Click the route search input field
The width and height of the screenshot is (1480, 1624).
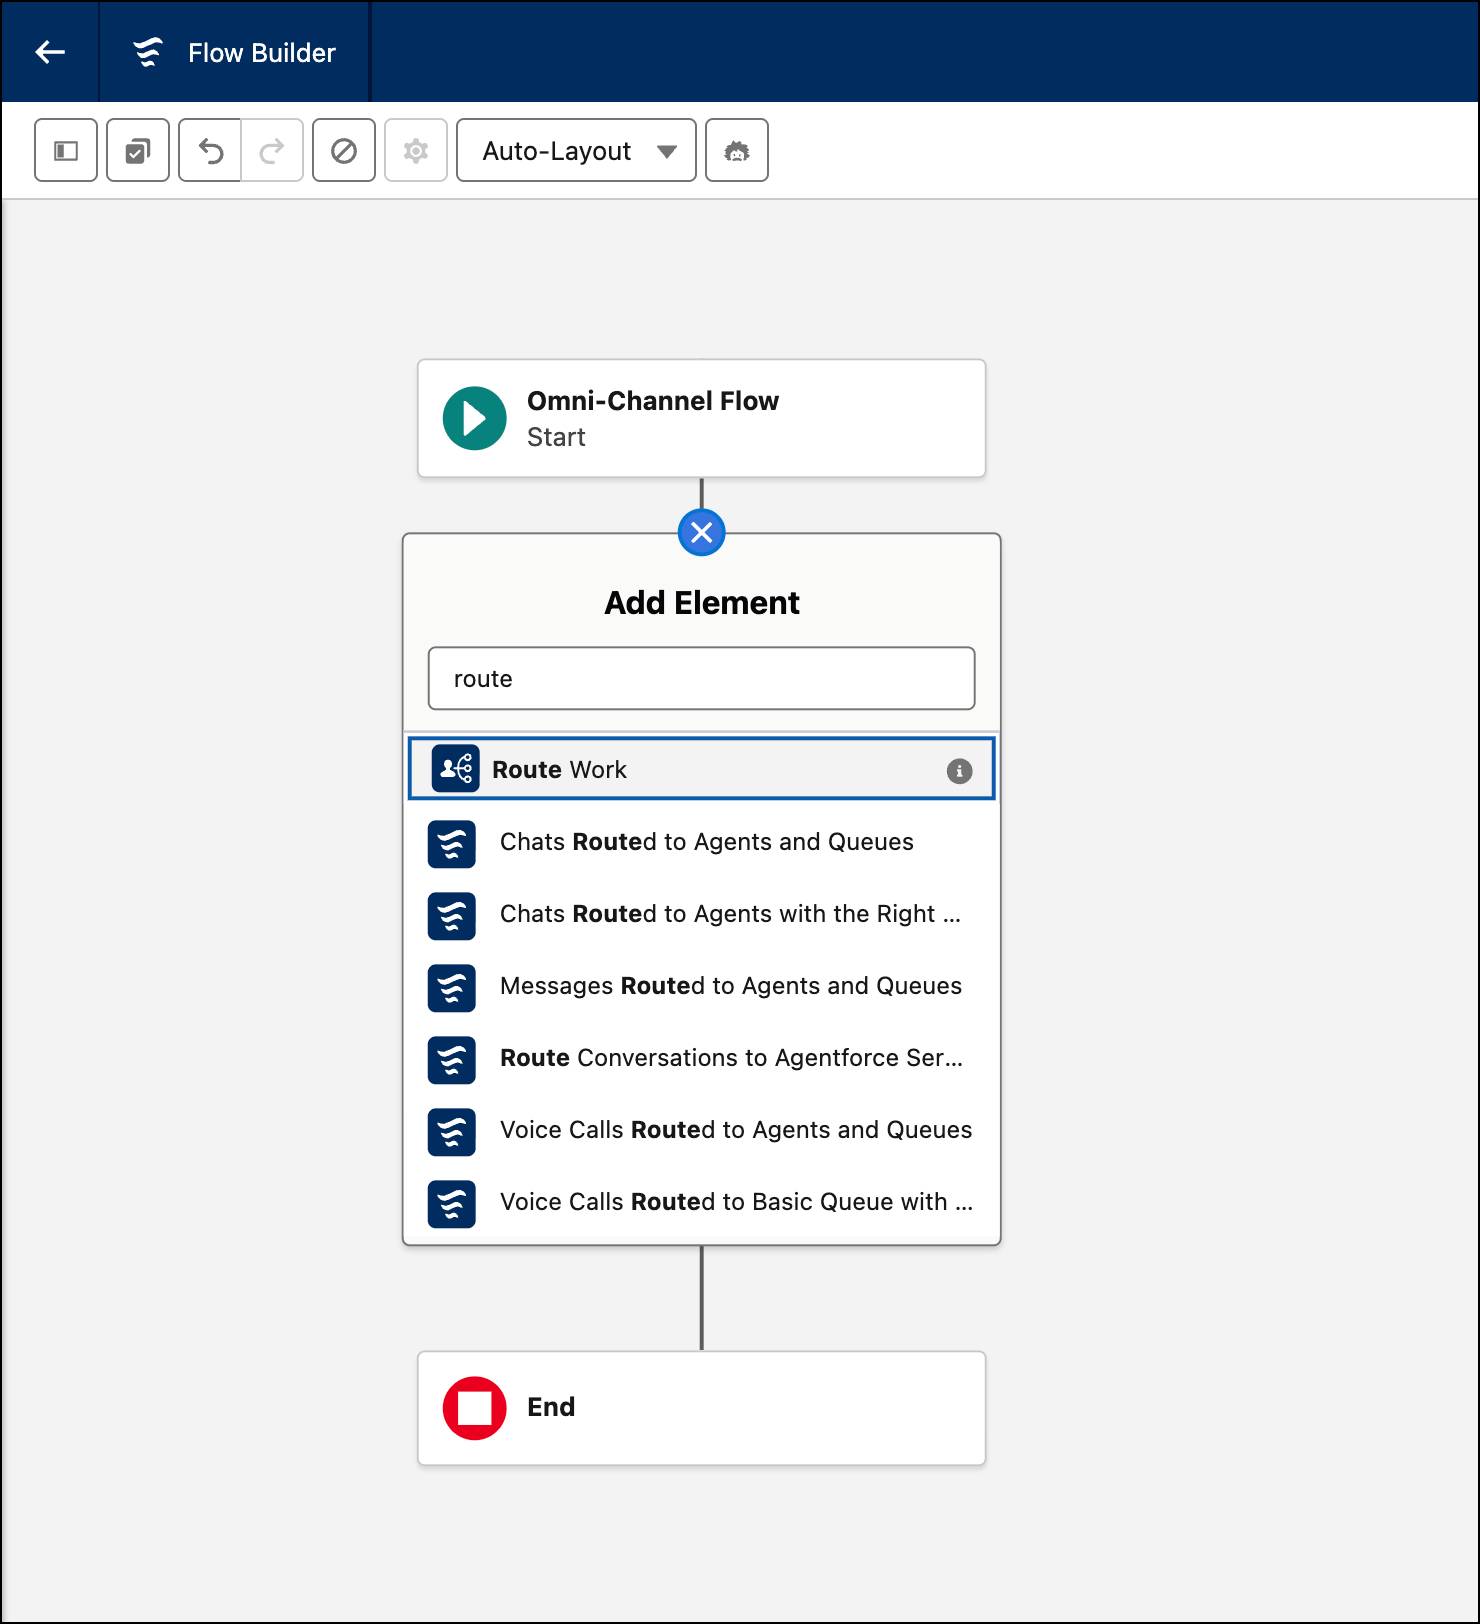702,678
